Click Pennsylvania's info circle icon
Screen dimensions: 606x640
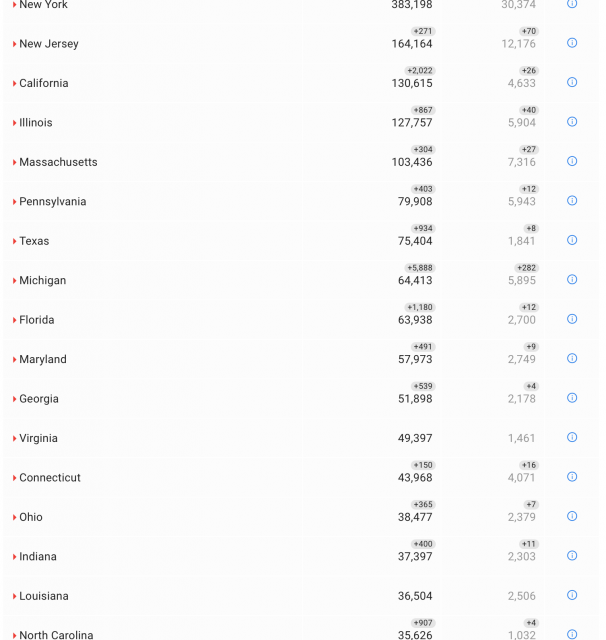[572, 201]
